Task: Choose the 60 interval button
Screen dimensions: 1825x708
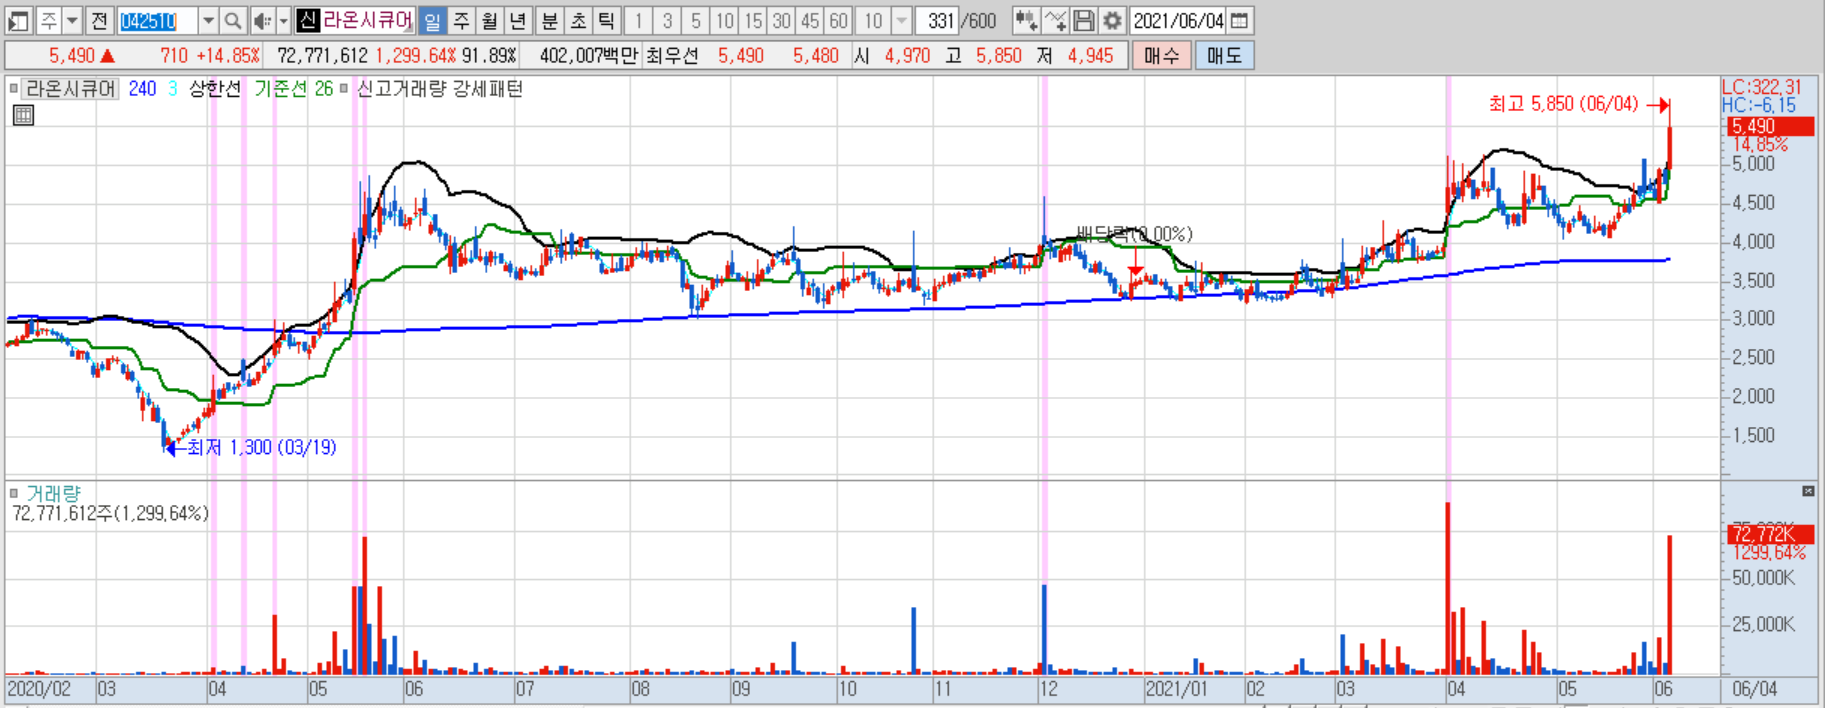Action: [838, 20]
